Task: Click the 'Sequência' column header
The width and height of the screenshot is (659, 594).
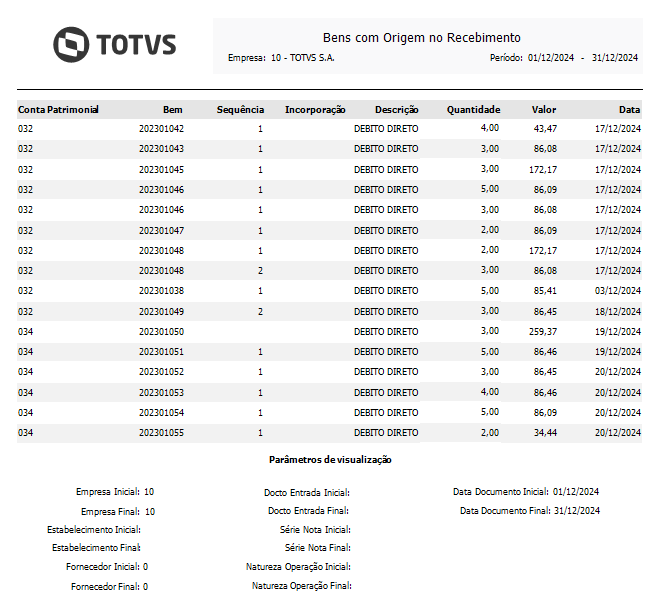Action: pos(240,110)
